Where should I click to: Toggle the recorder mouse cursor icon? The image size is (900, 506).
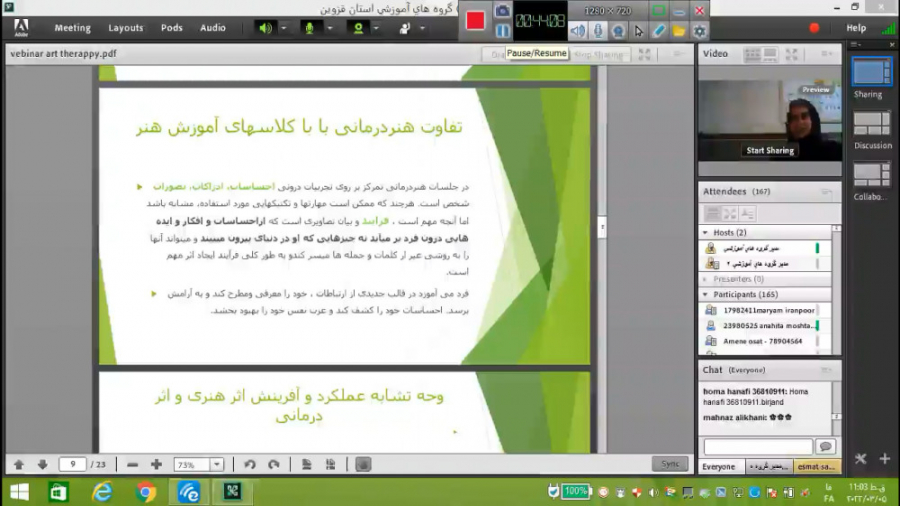(x=638, y=31)
